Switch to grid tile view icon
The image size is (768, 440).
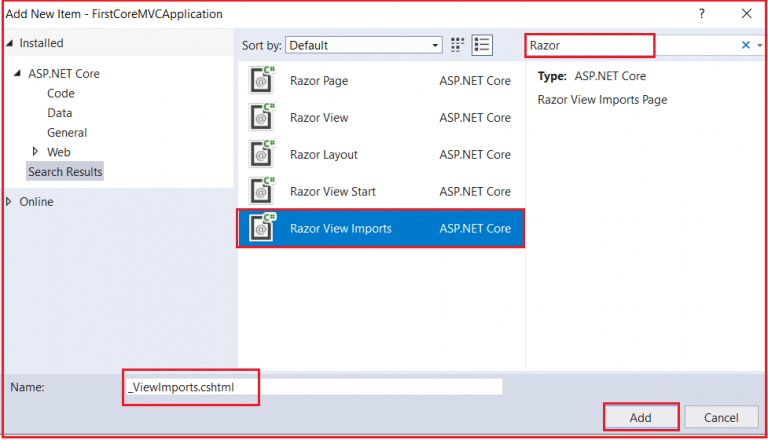458,45
